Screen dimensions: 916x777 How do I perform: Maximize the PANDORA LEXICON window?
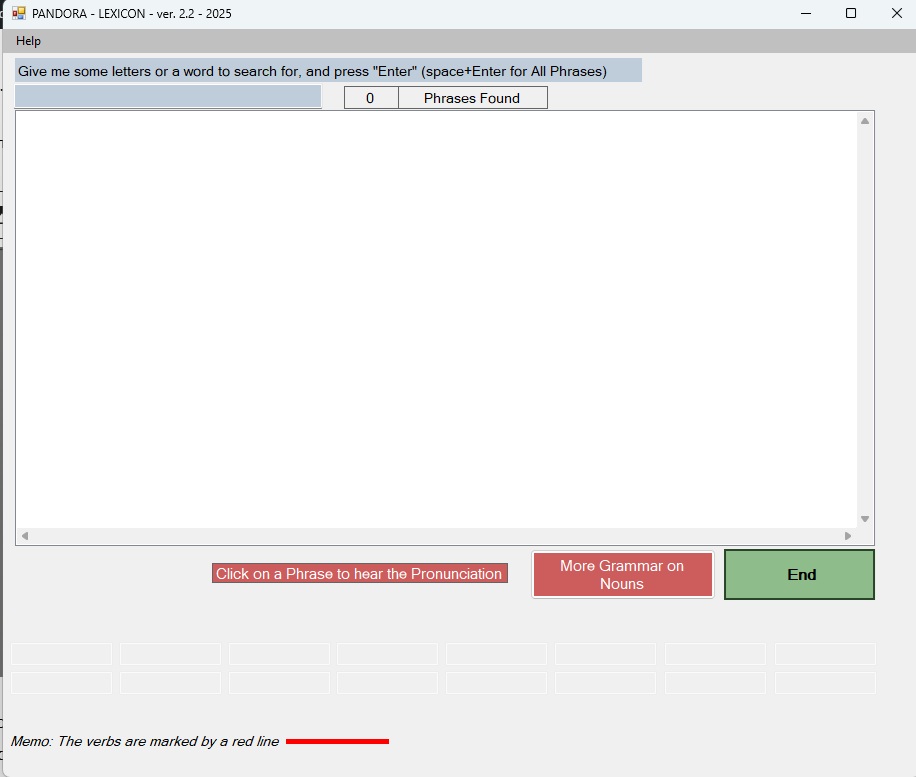pyautogui.click(x=851, y=14)
